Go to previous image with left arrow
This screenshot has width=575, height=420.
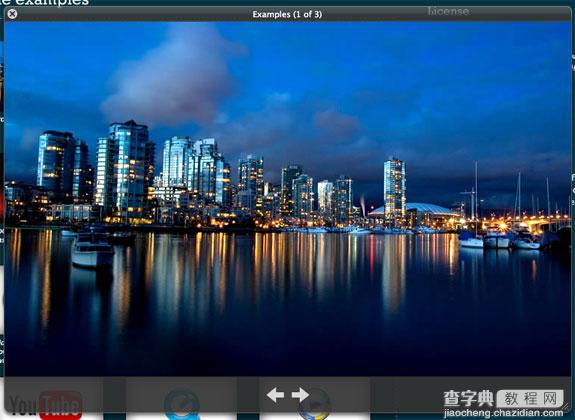click(275, 395)
